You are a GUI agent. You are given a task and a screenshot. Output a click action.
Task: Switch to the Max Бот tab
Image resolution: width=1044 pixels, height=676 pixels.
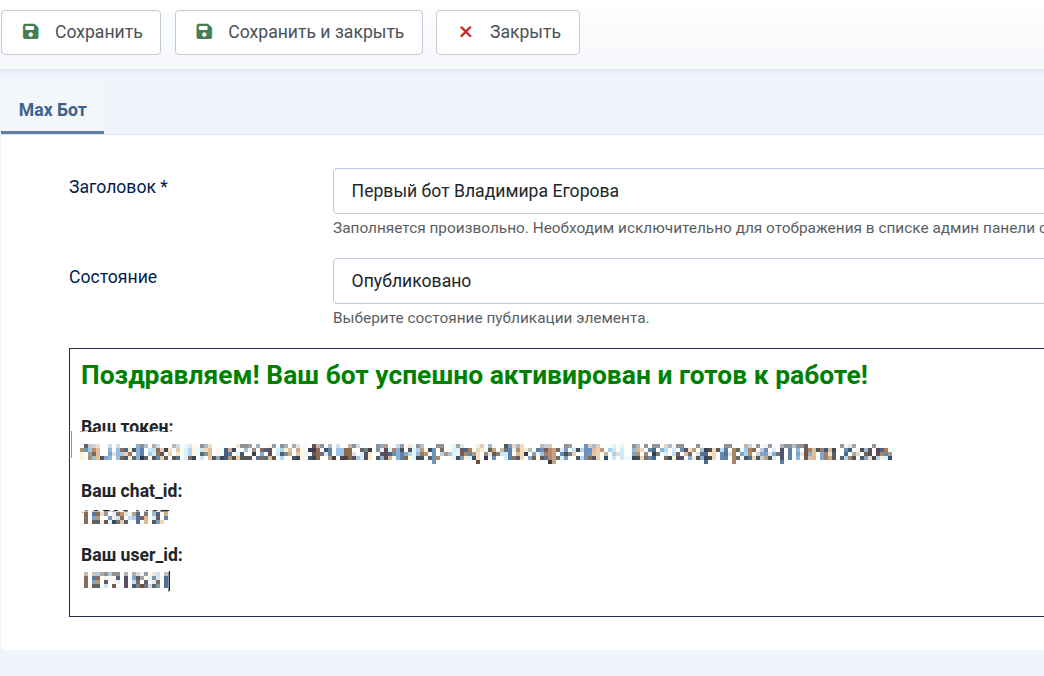tap(53, 110)
